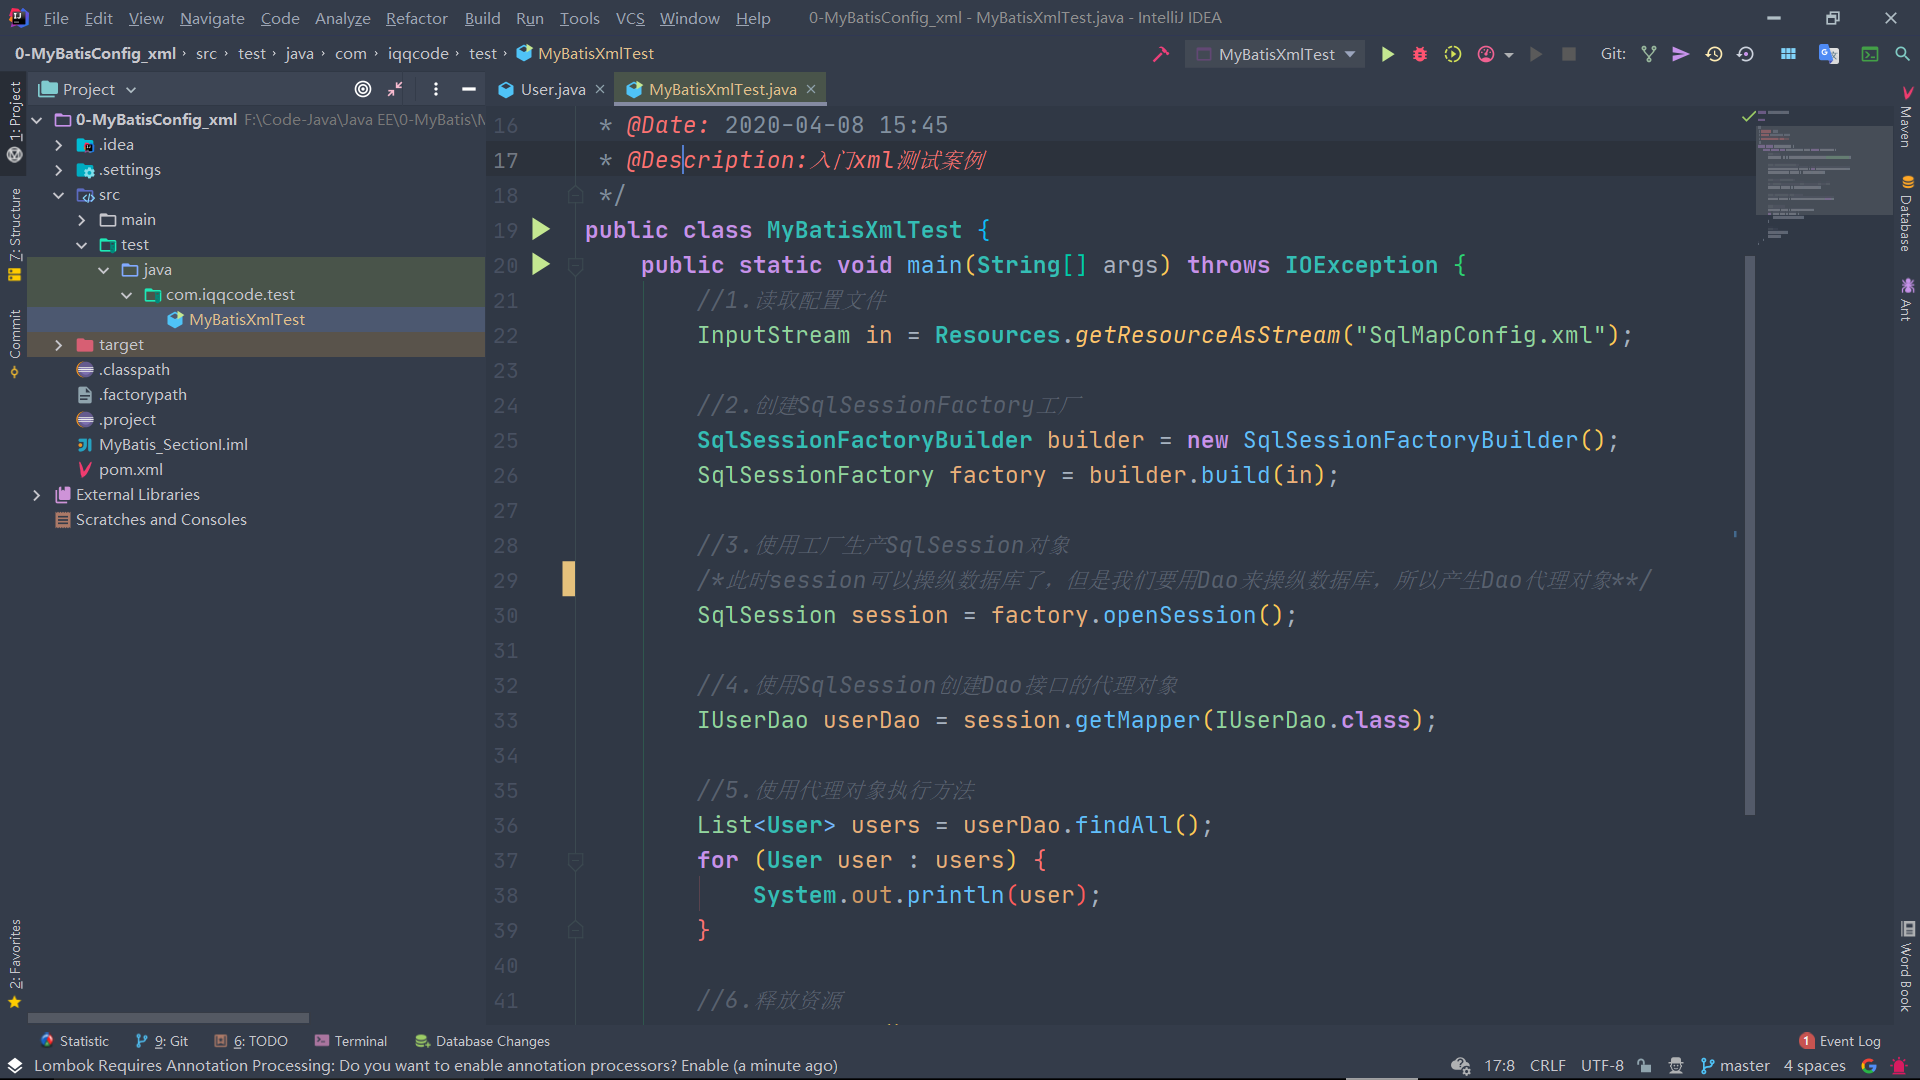Click the incognito Git author icon in status bar
This screenshot has height=1080, width=1920.
1677,1066
